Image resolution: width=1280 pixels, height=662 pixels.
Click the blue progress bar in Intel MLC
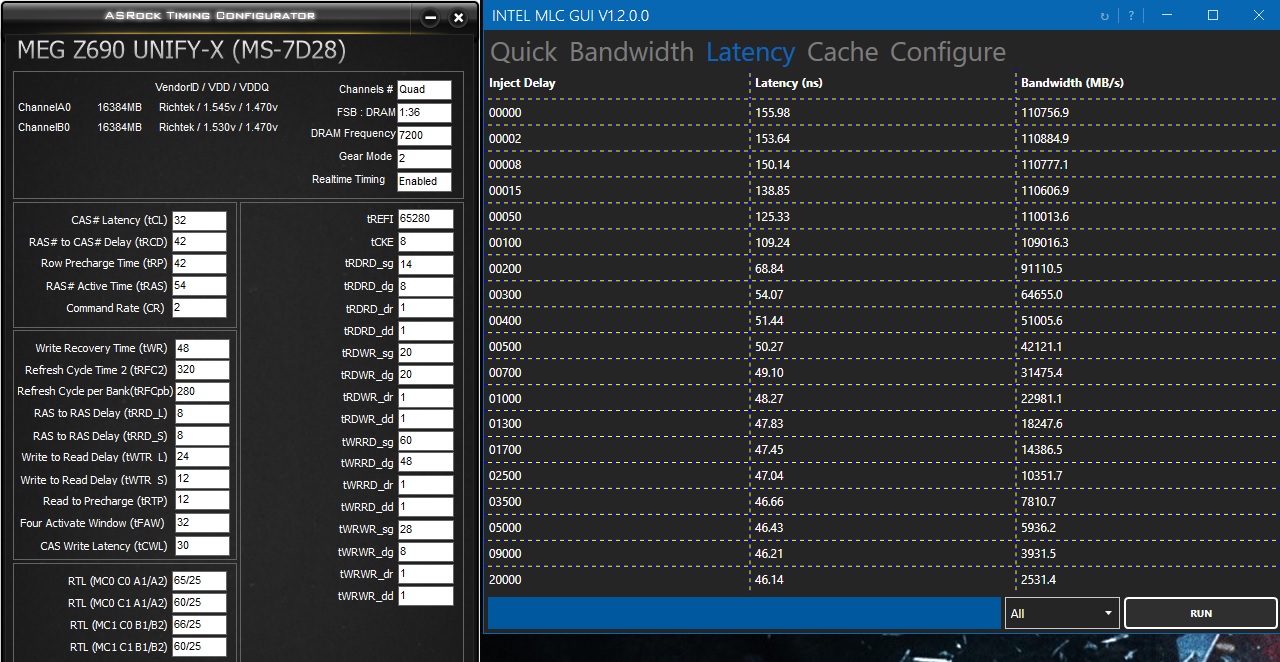pyautogui.click(x=744, y=613)
